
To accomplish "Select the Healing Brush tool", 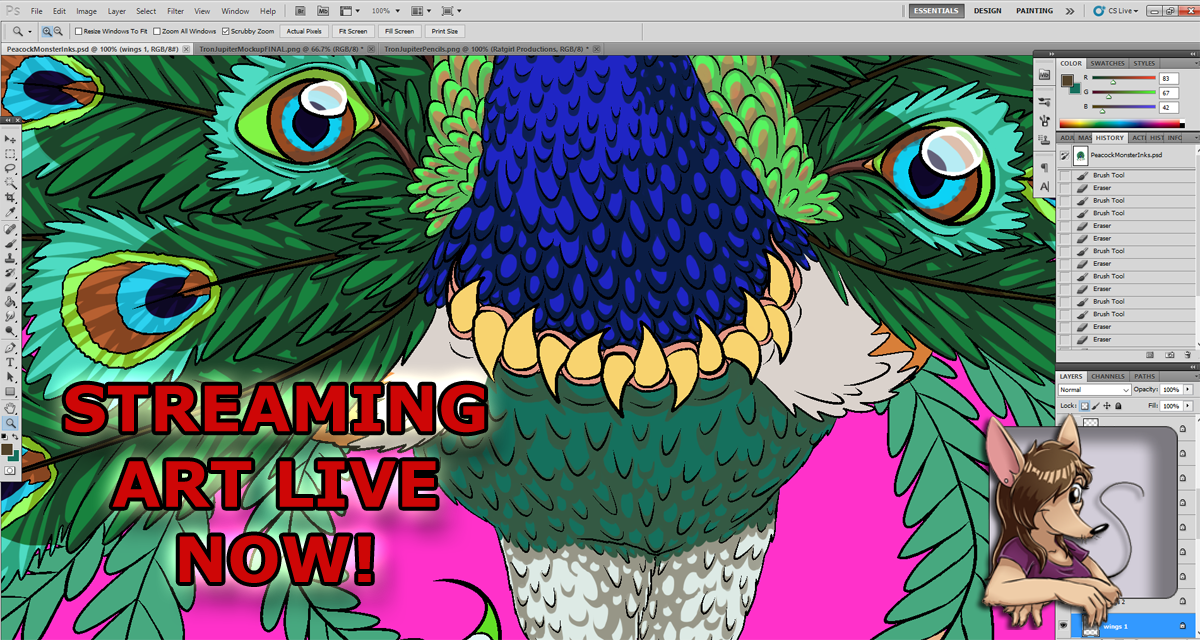I will click(x=11, y=229).
